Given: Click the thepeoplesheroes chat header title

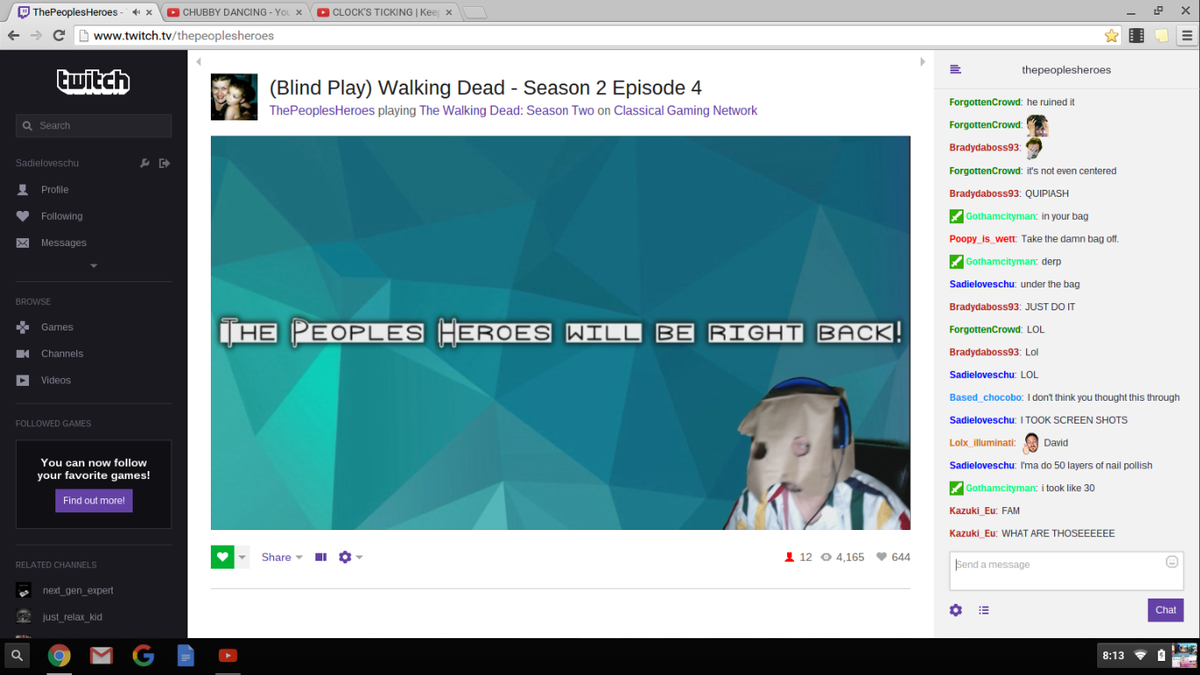Looking at the screenshot, I should coord(1066,70).
